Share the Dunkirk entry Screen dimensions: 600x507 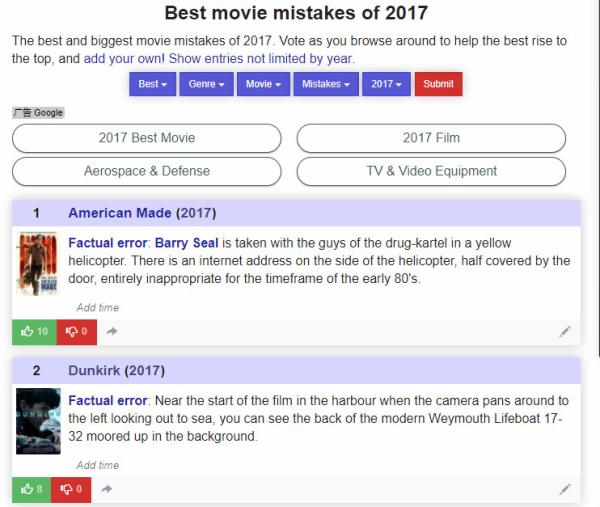[107, 489]
